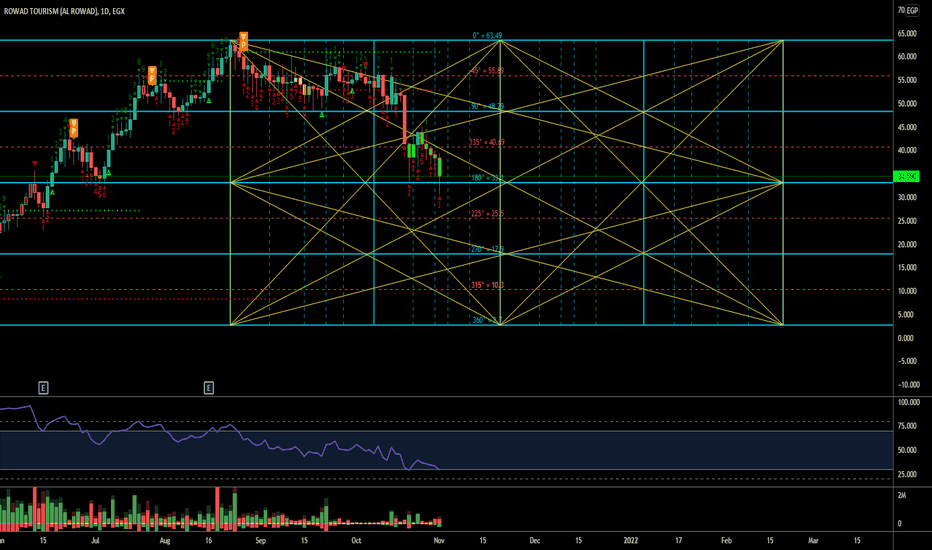Click the 45.000 price scale value
The image size is (932, 550).
[906, 127]
